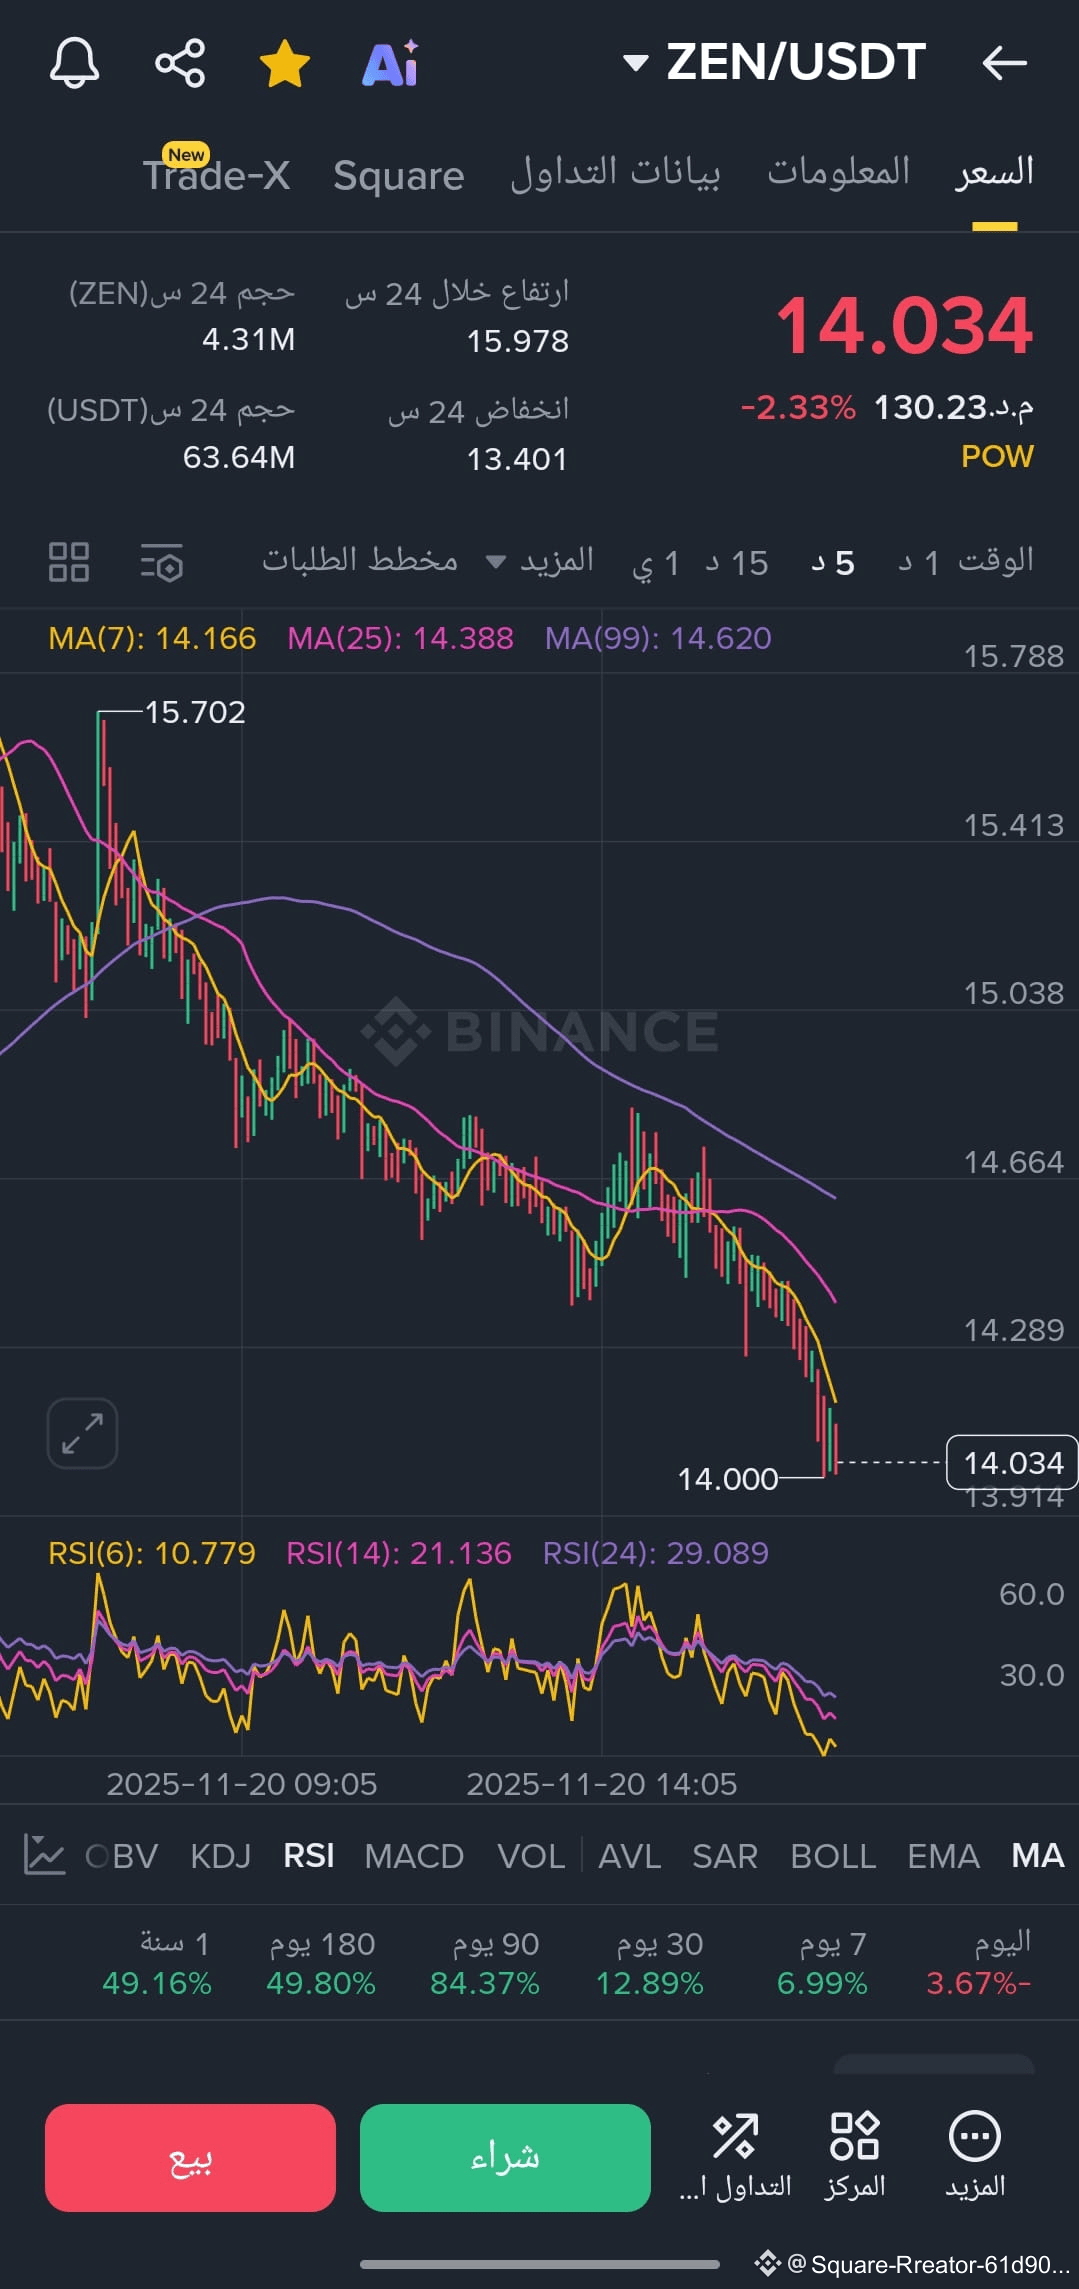This screenshot has width=1079, height=2289.
Task: Open the المركز hub icon
Action: pos(855,2155)
